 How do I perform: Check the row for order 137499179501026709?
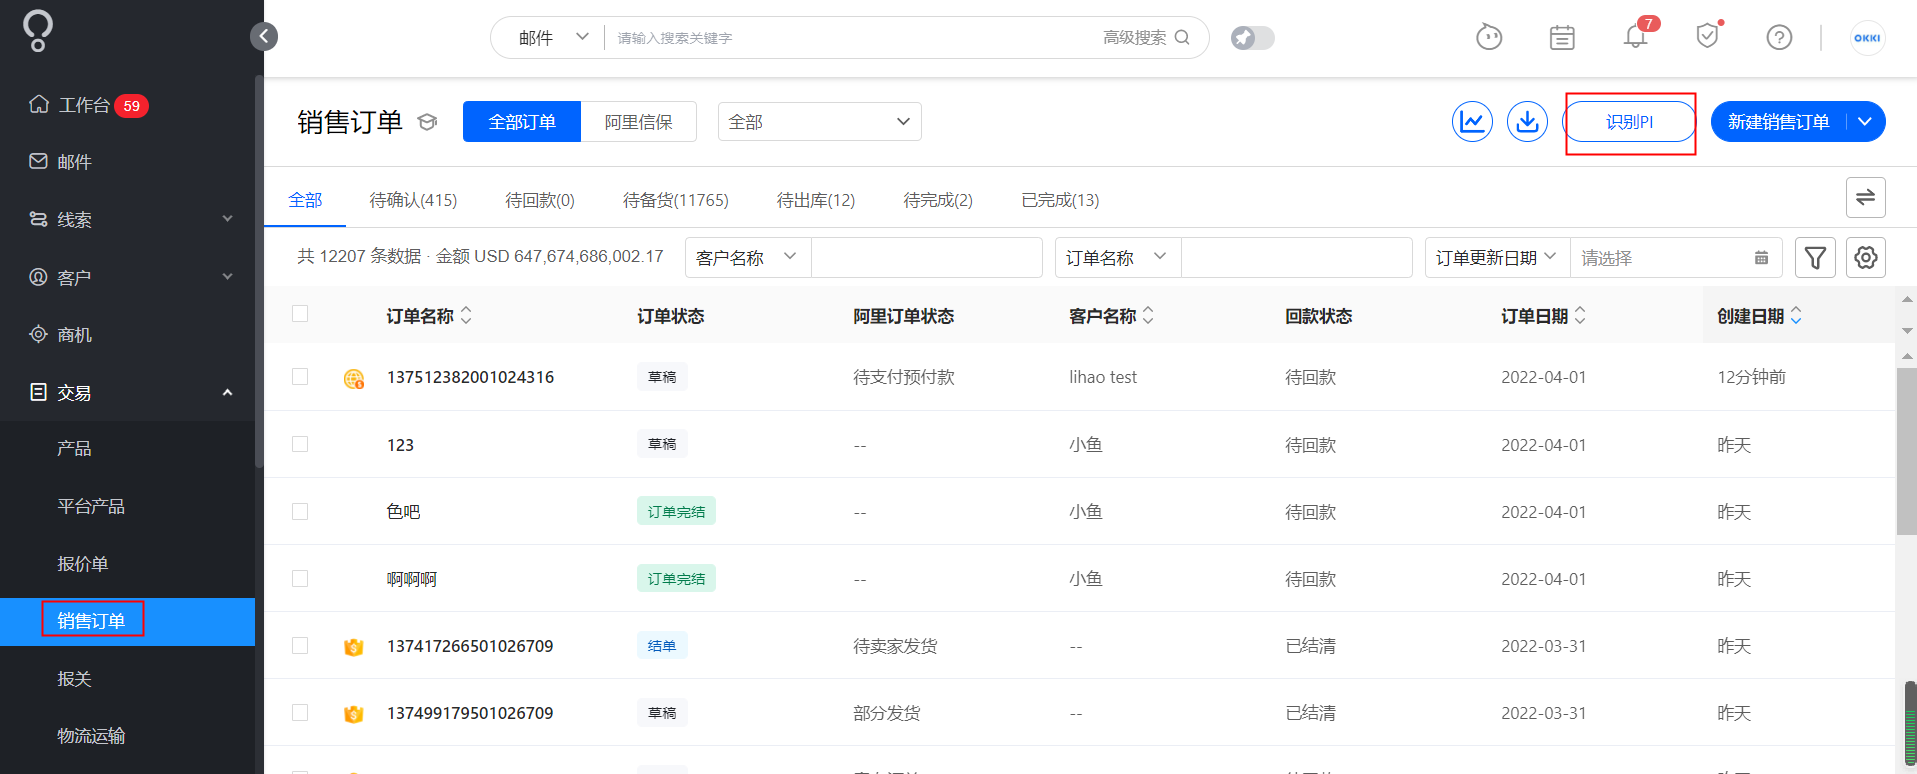coord(300,712)
